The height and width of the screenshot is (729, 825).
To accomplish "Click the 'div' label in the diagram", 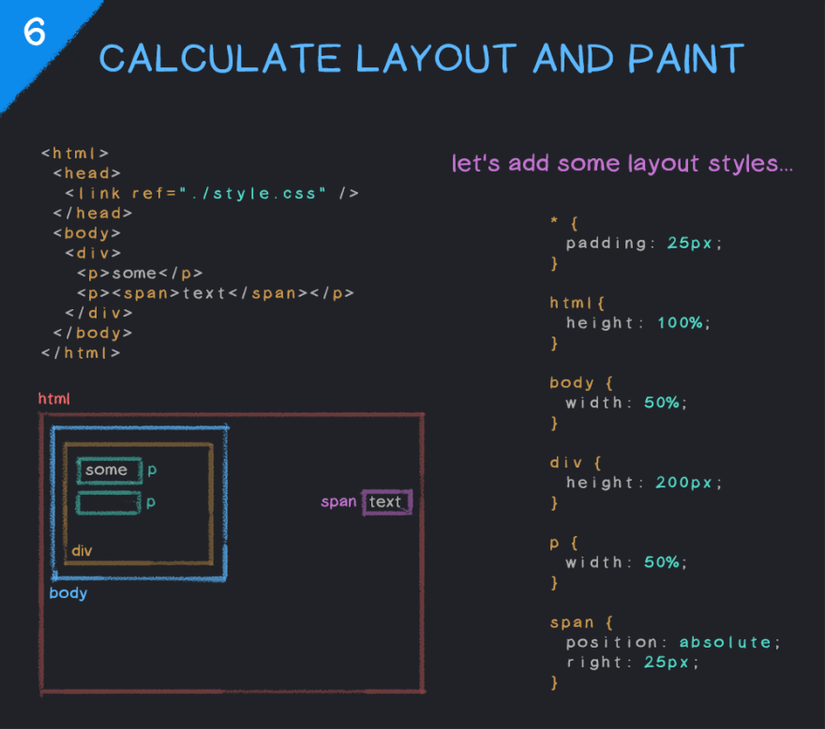I will pyautogui.click(x=82, y=551).
